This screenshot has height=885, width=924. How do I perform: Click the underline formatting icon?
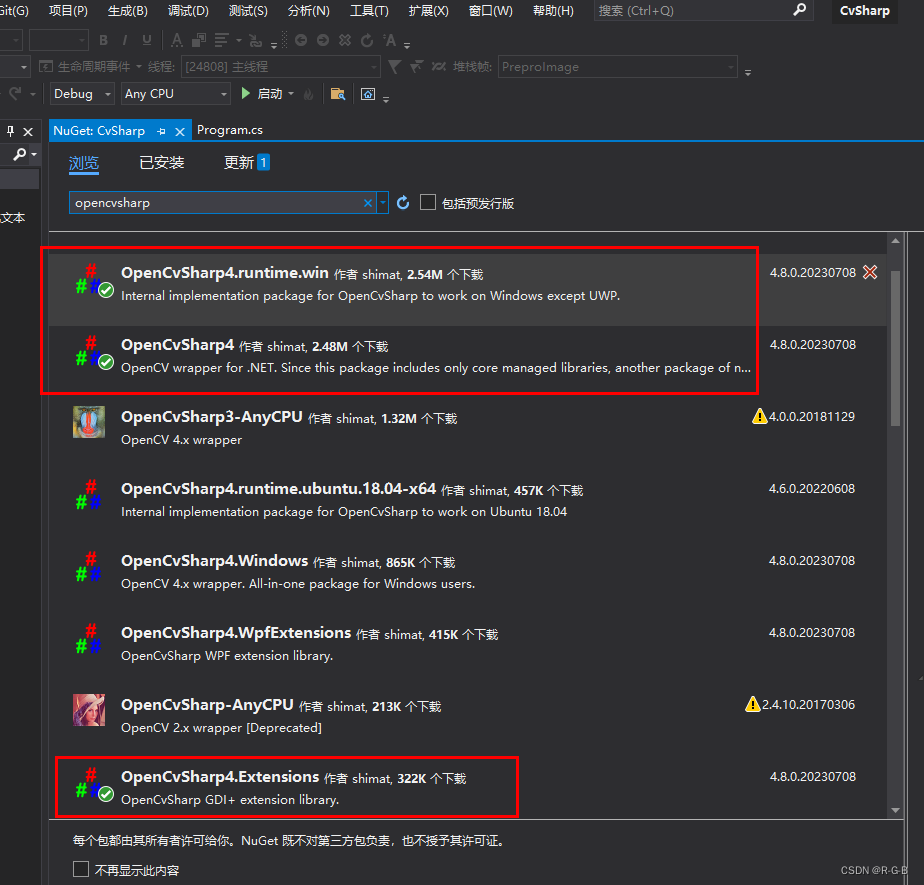pos(147,40)
